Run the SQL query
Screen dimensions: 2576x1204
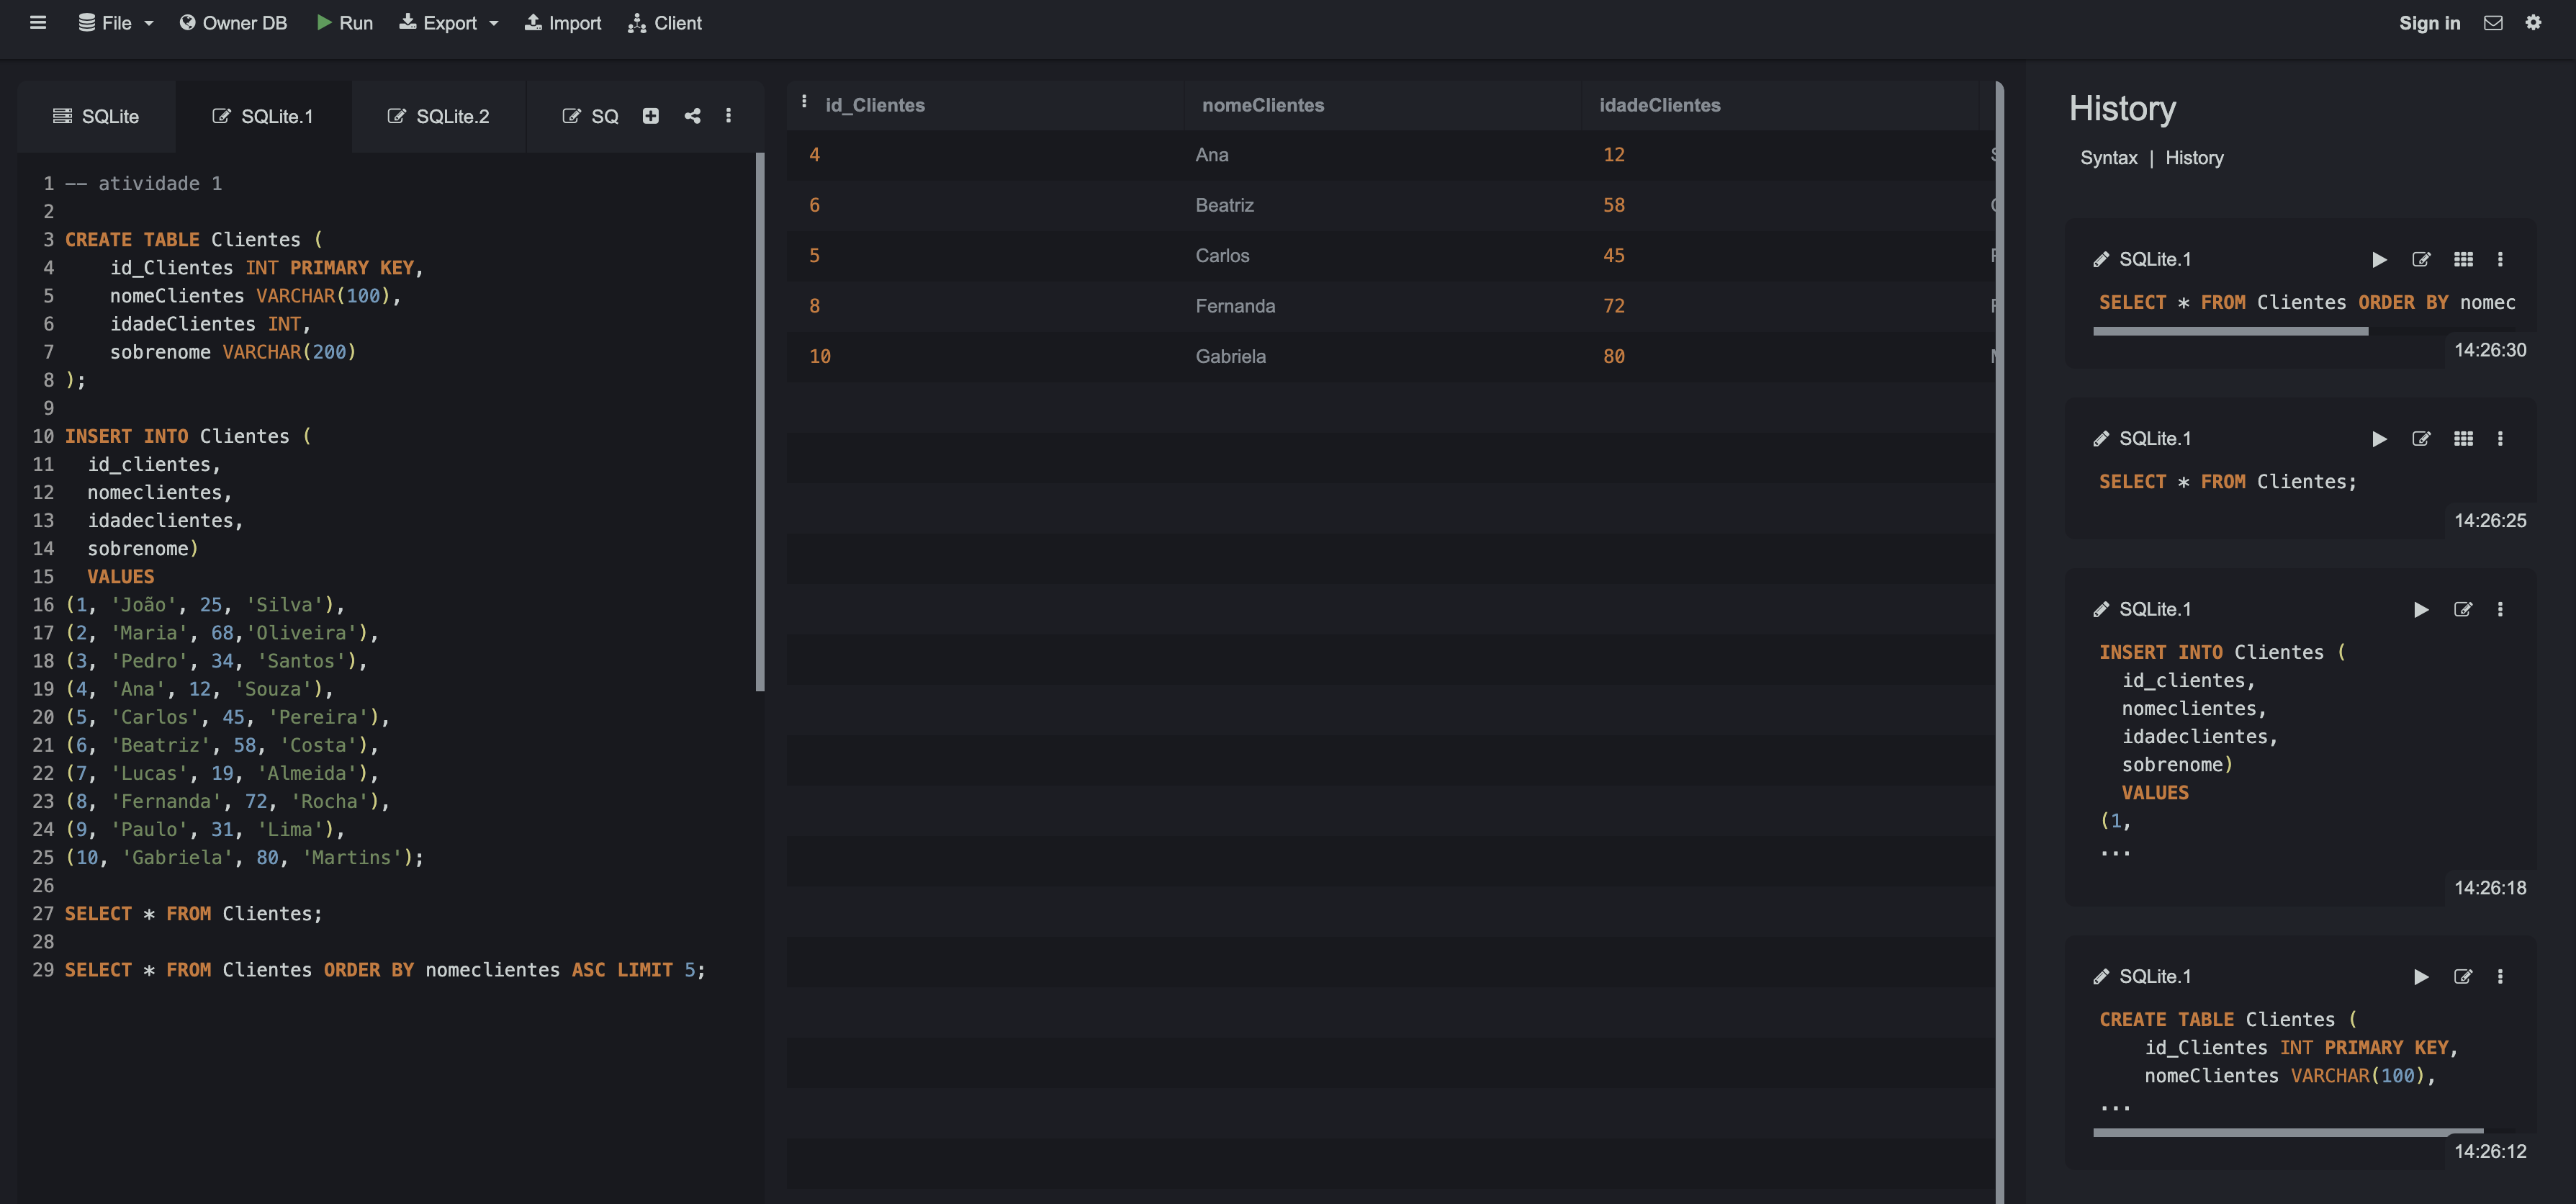tap(345, 22)
